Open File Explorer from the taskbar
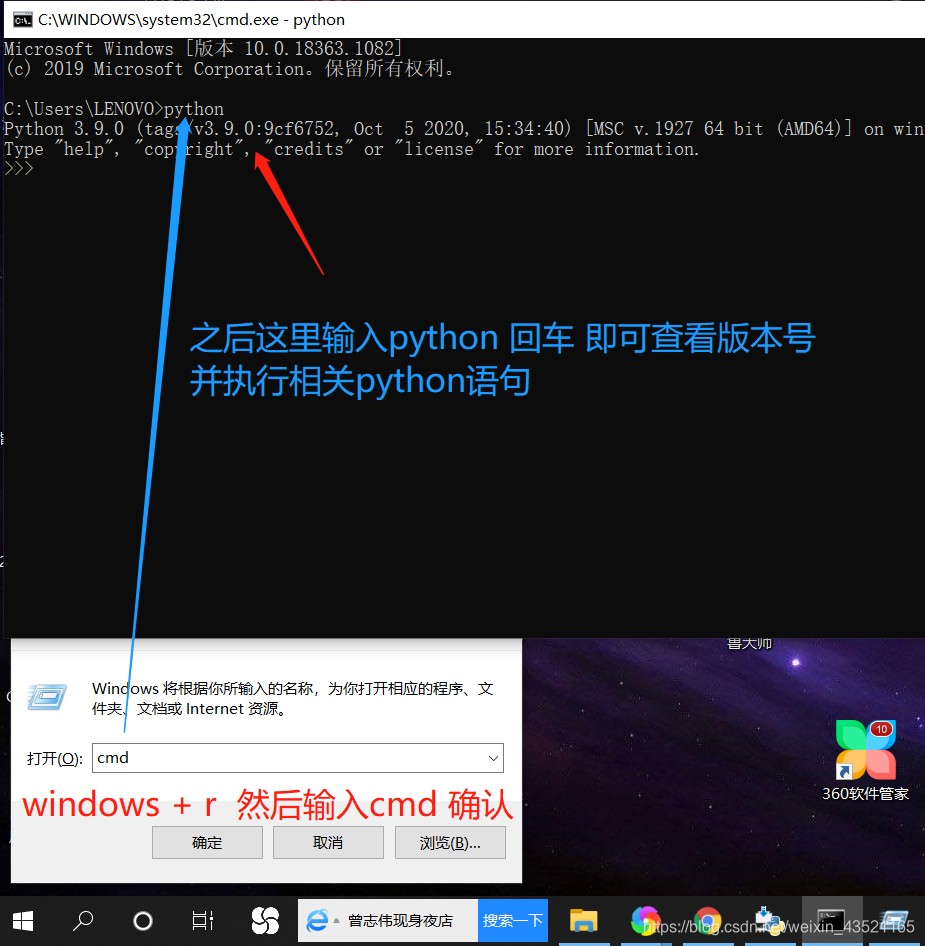This screenshot has width=925, height=946. [583, 921]
